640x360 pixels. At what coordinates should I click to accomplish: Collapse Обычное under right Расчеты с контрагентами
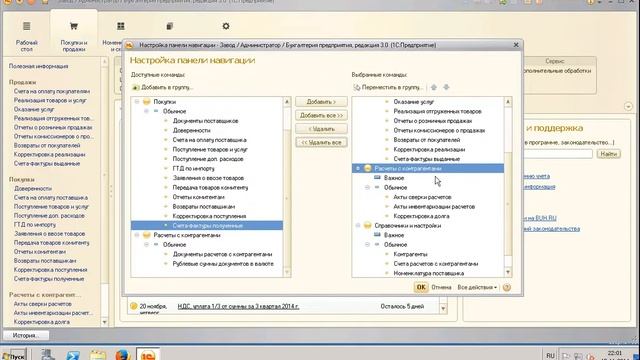tap(368, 187)
